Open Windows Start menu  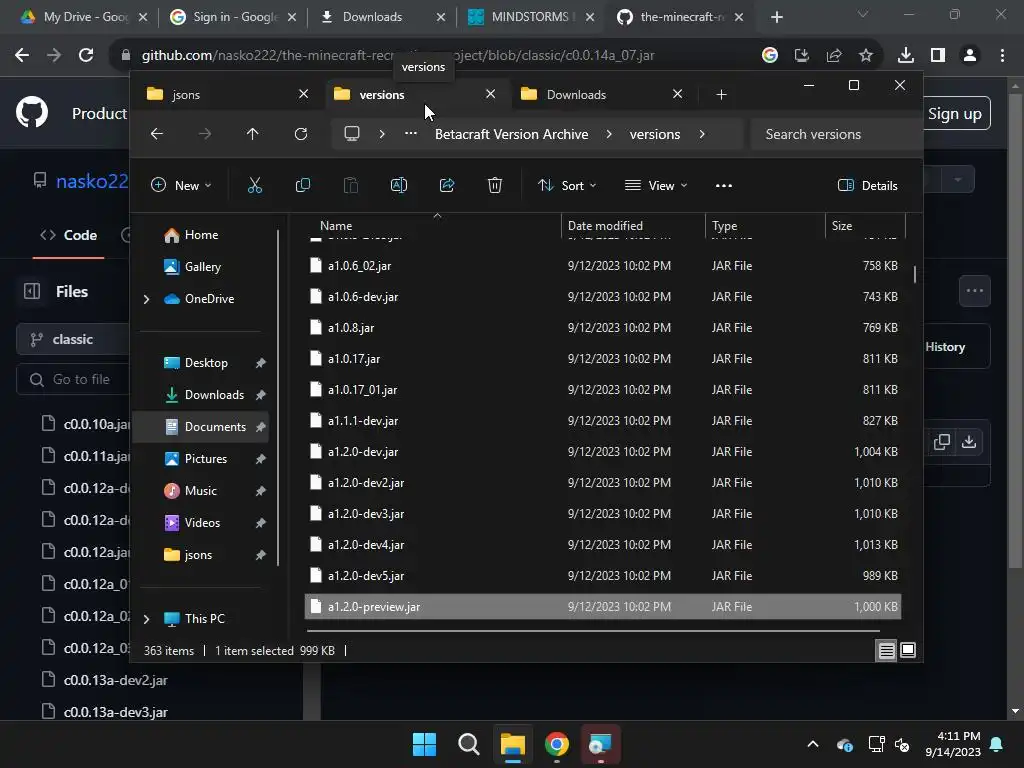coord(424,744)
